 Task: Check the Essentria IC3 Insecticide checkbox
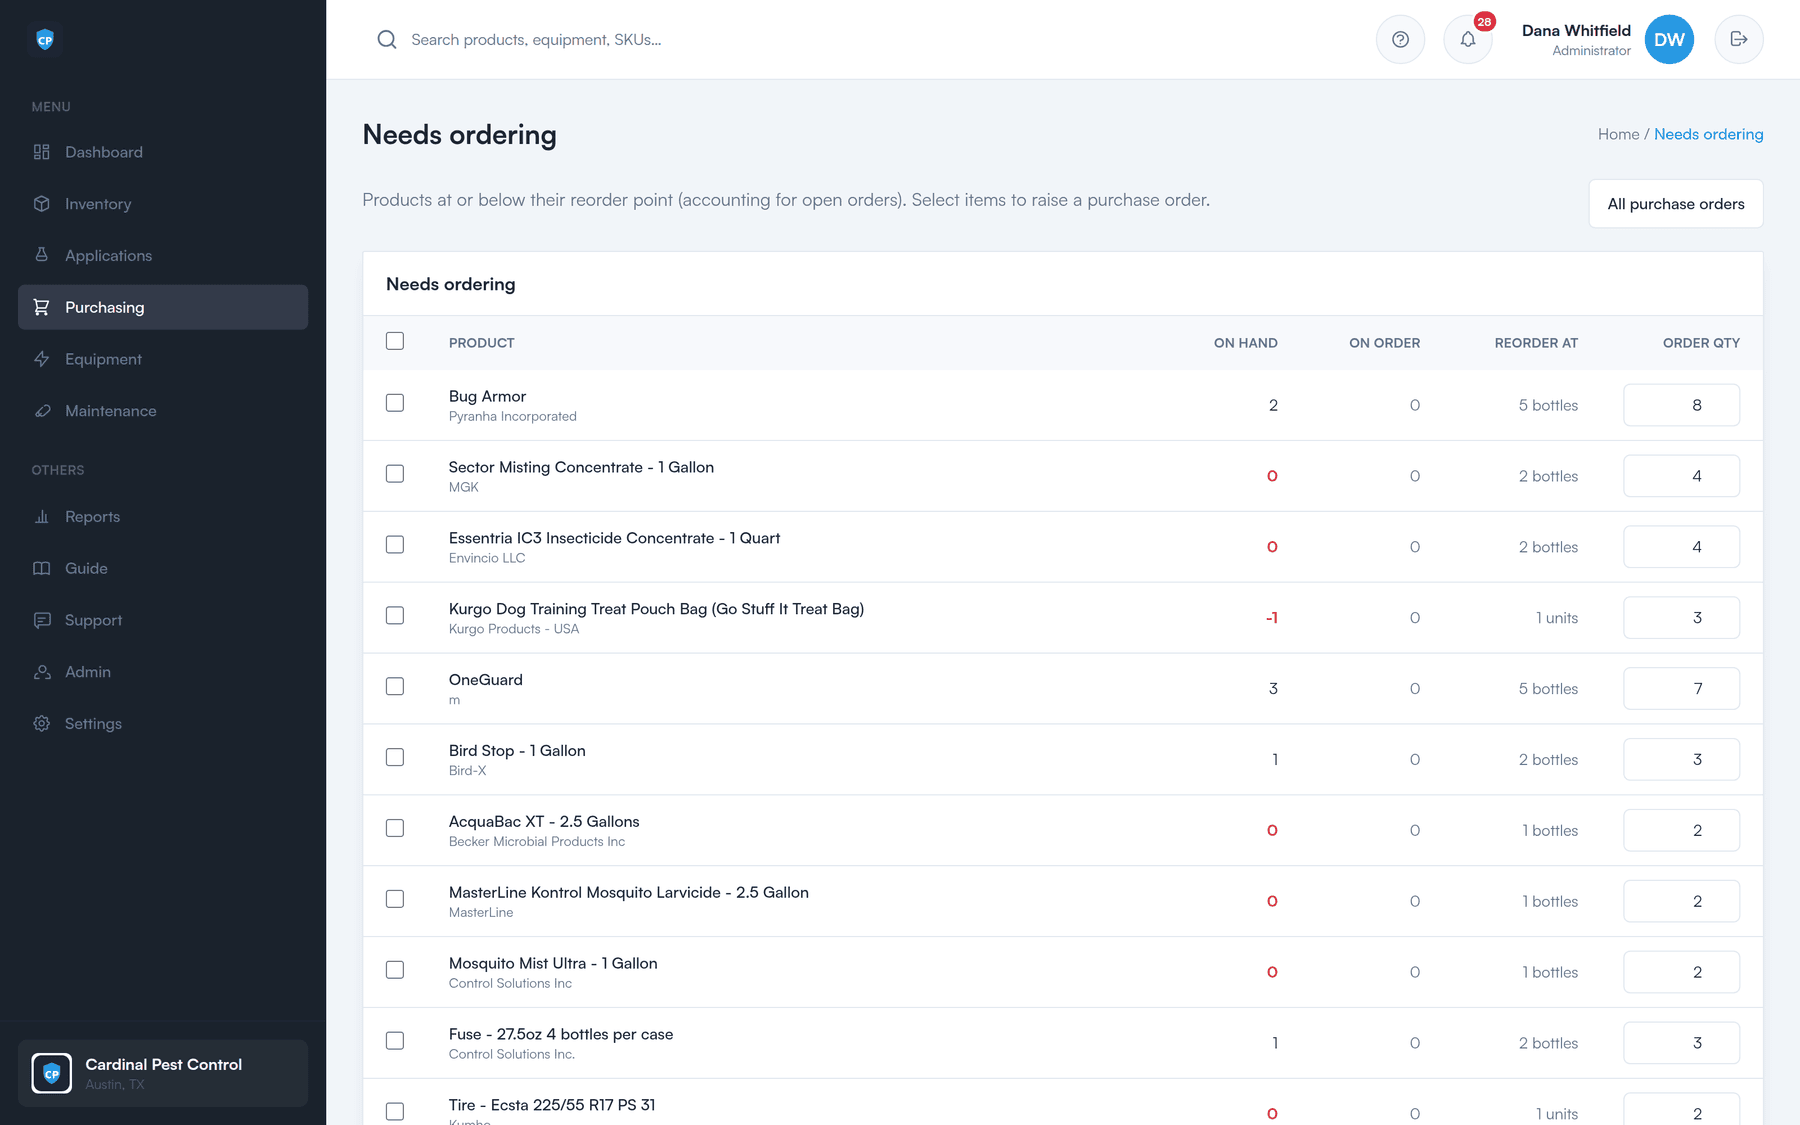coord(395,545)
